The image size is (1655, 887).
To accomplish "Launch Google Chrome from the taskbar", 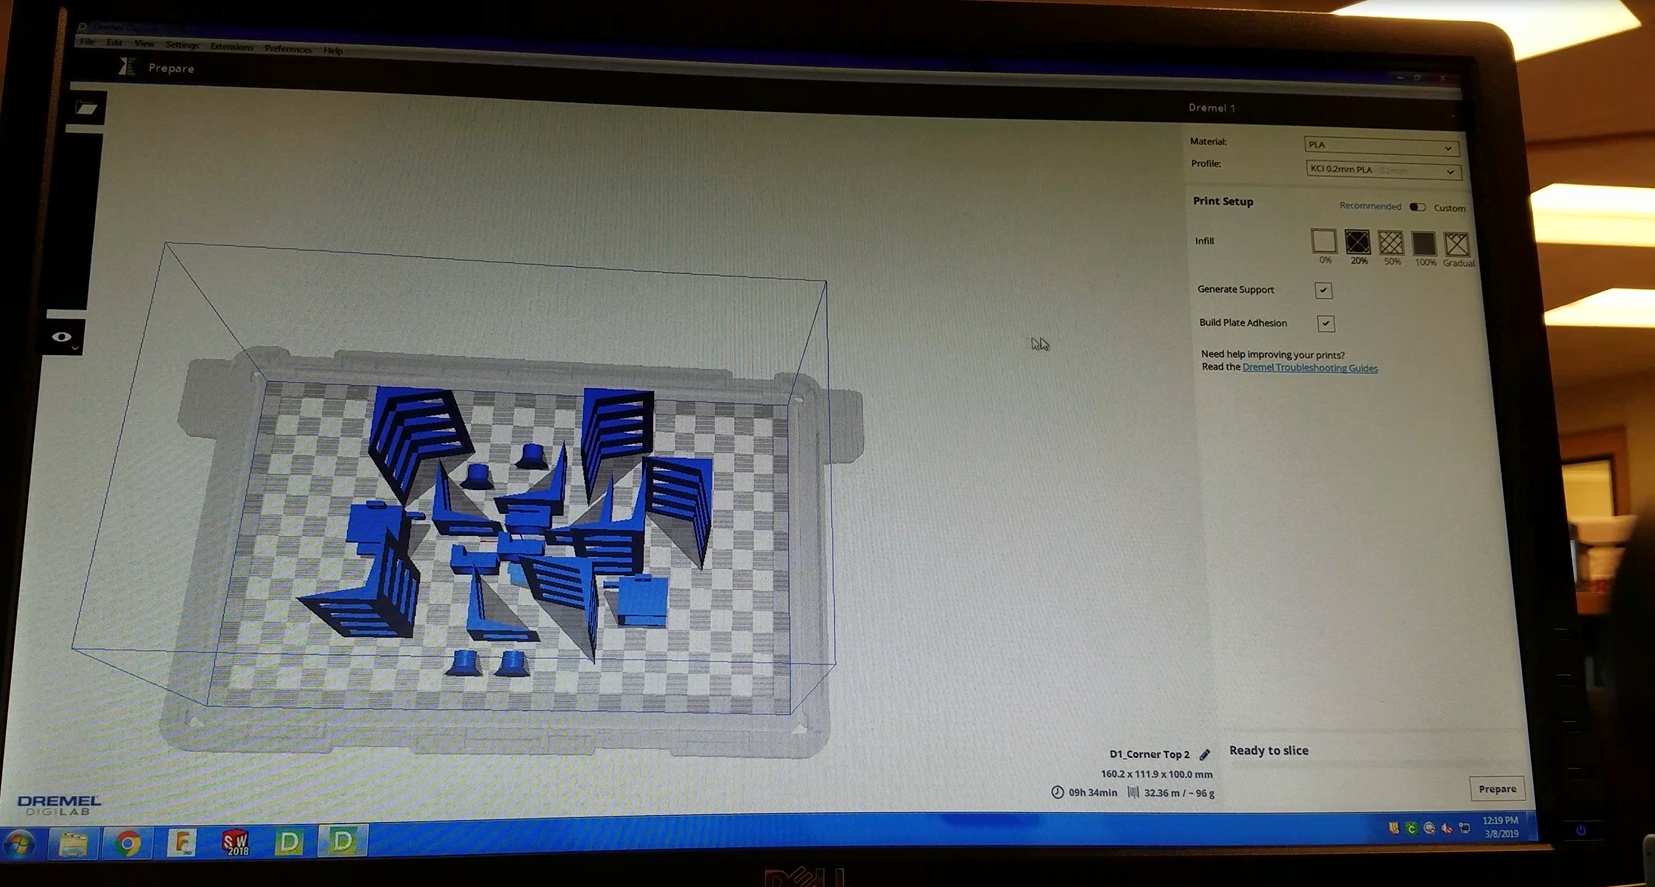I will pyautogui.click(x=127, y=844).
